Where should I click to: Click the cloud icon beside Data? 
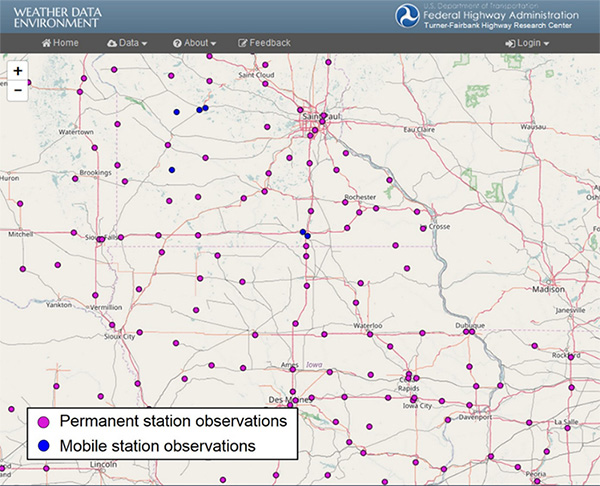click(112, 44)
